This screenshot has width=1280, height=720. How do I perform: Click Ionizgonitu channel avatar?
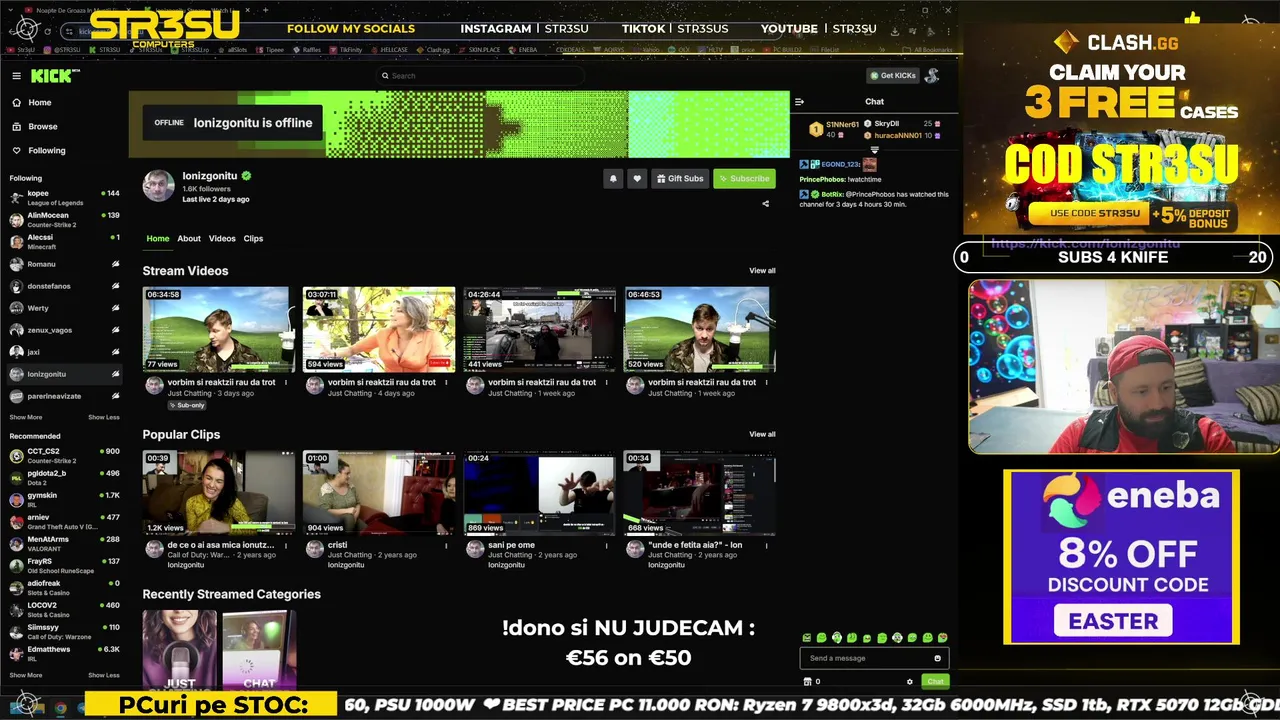point(158,185)
